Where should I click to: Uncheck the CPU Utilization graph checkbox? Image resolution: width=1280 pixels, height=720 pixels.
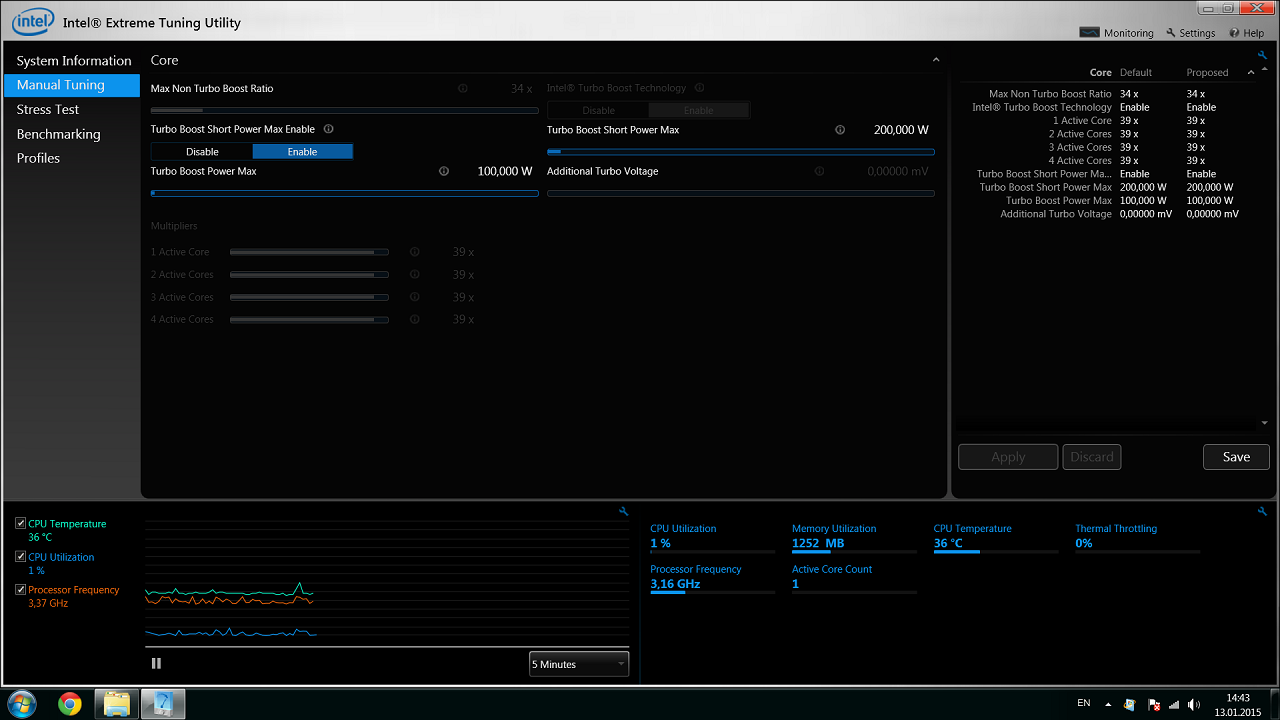pos(21,557)
